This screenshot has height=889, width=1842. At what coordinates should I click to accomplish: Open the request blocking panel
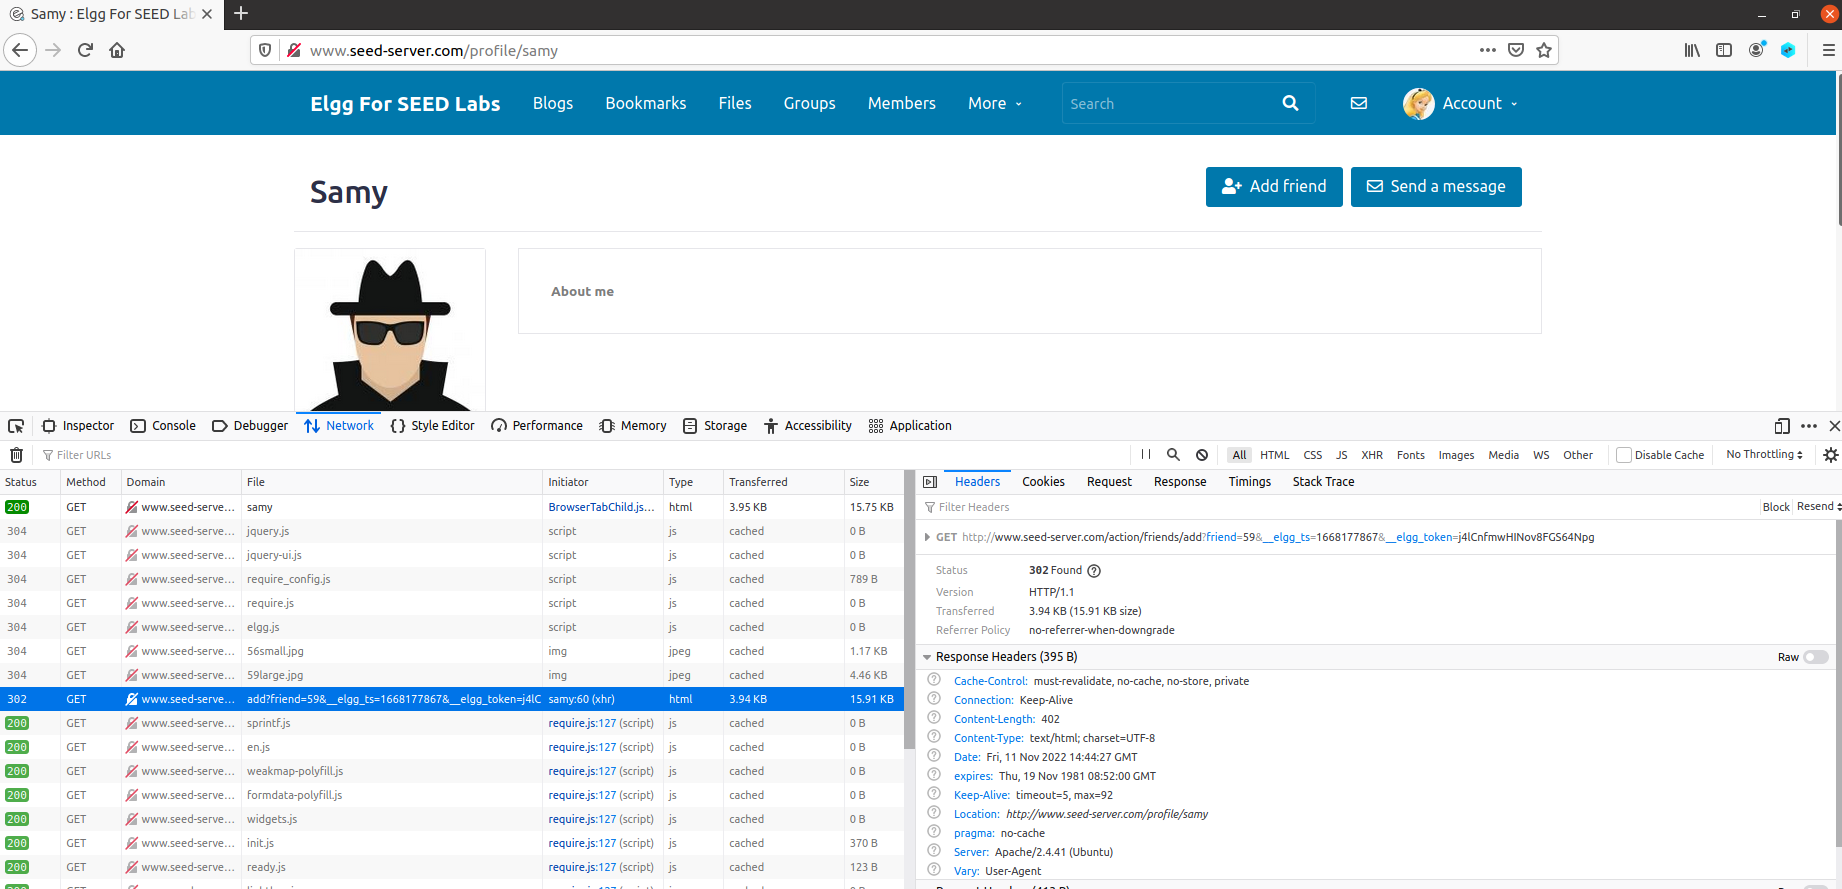1202,455
